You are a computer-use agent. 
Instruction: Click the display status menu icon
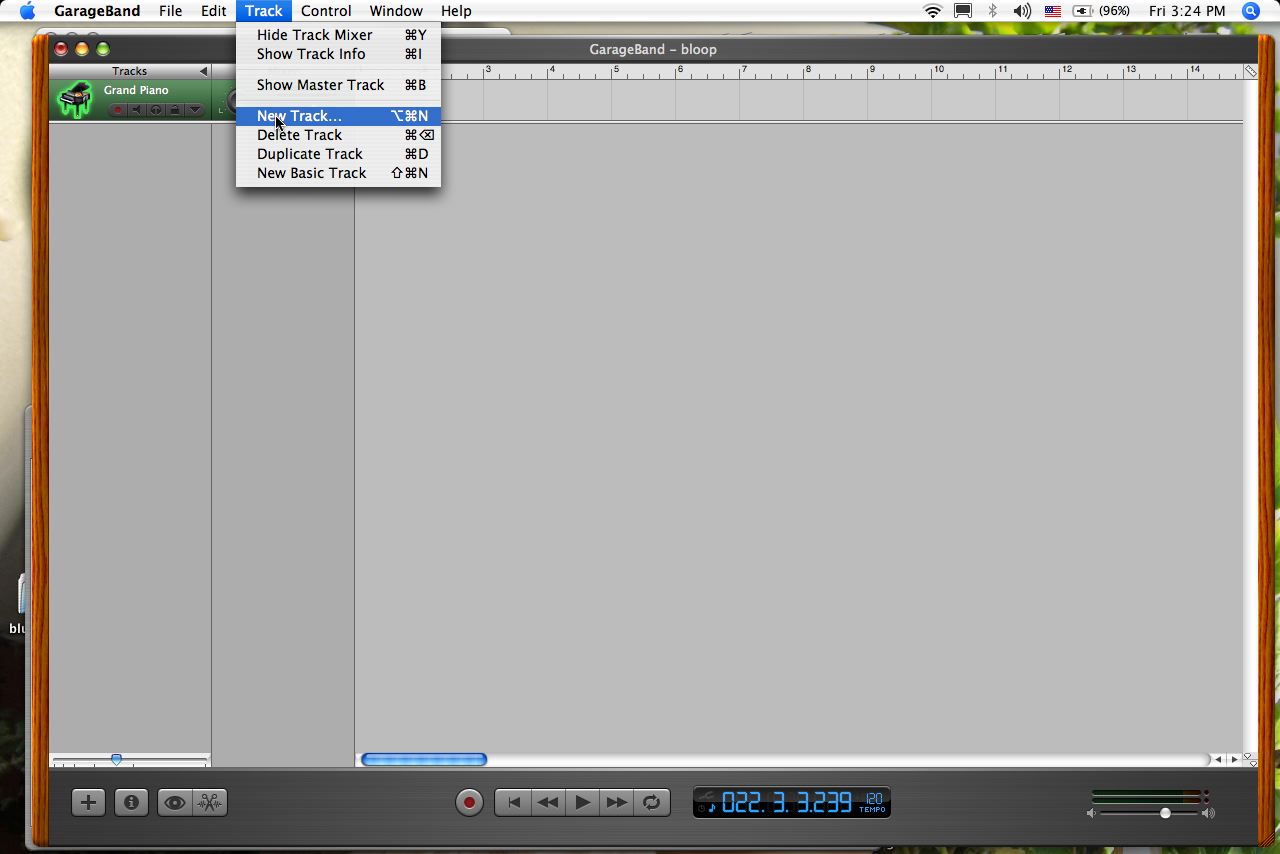coord(962,11)
